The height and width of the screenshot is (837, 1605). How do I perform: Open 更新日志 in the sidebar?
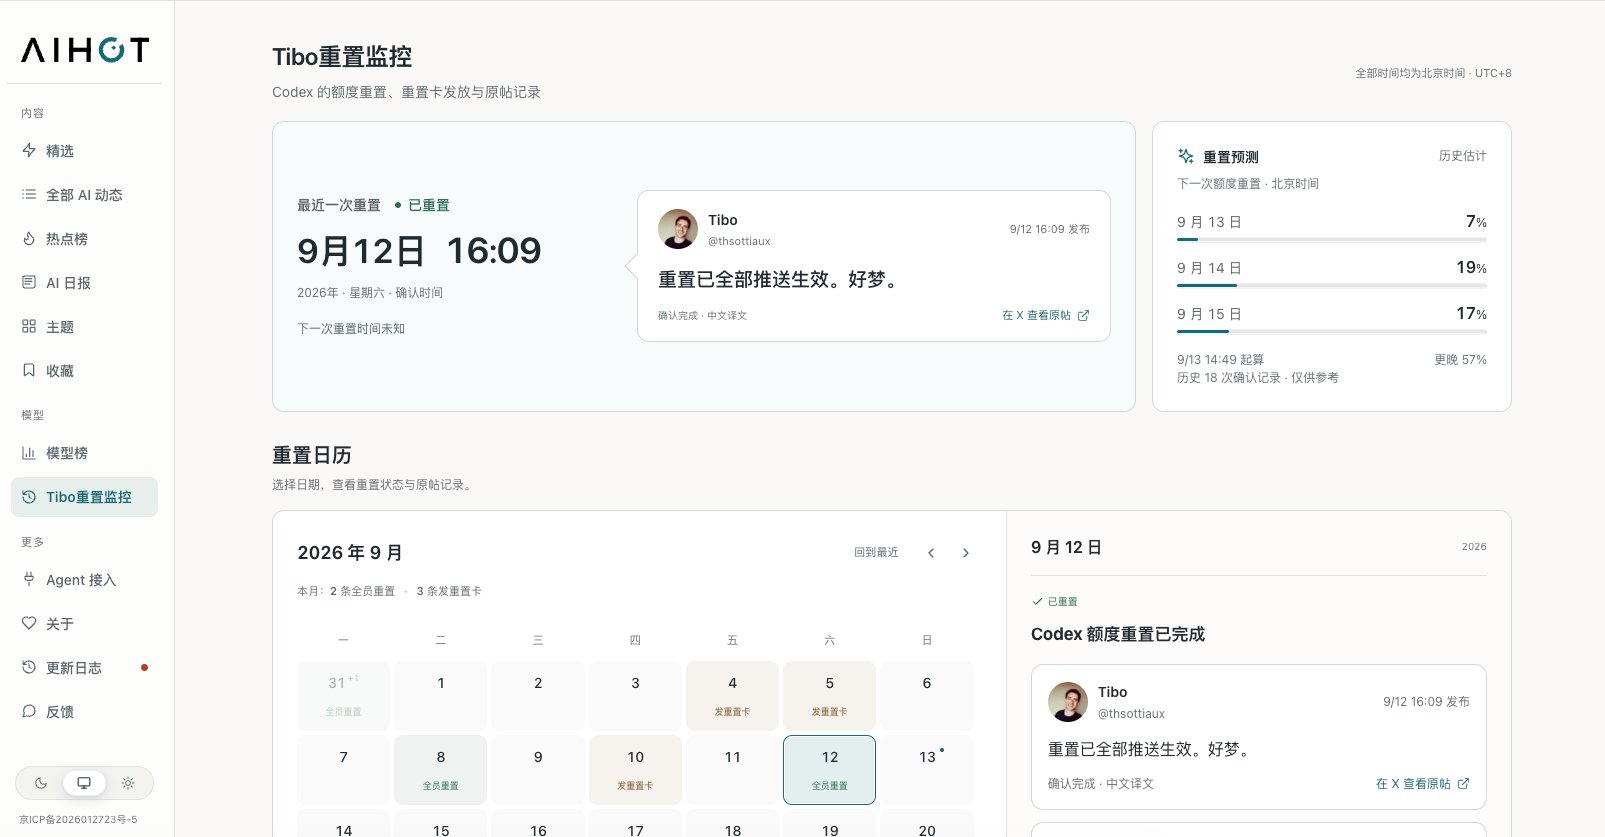click(x=84, y=668)
